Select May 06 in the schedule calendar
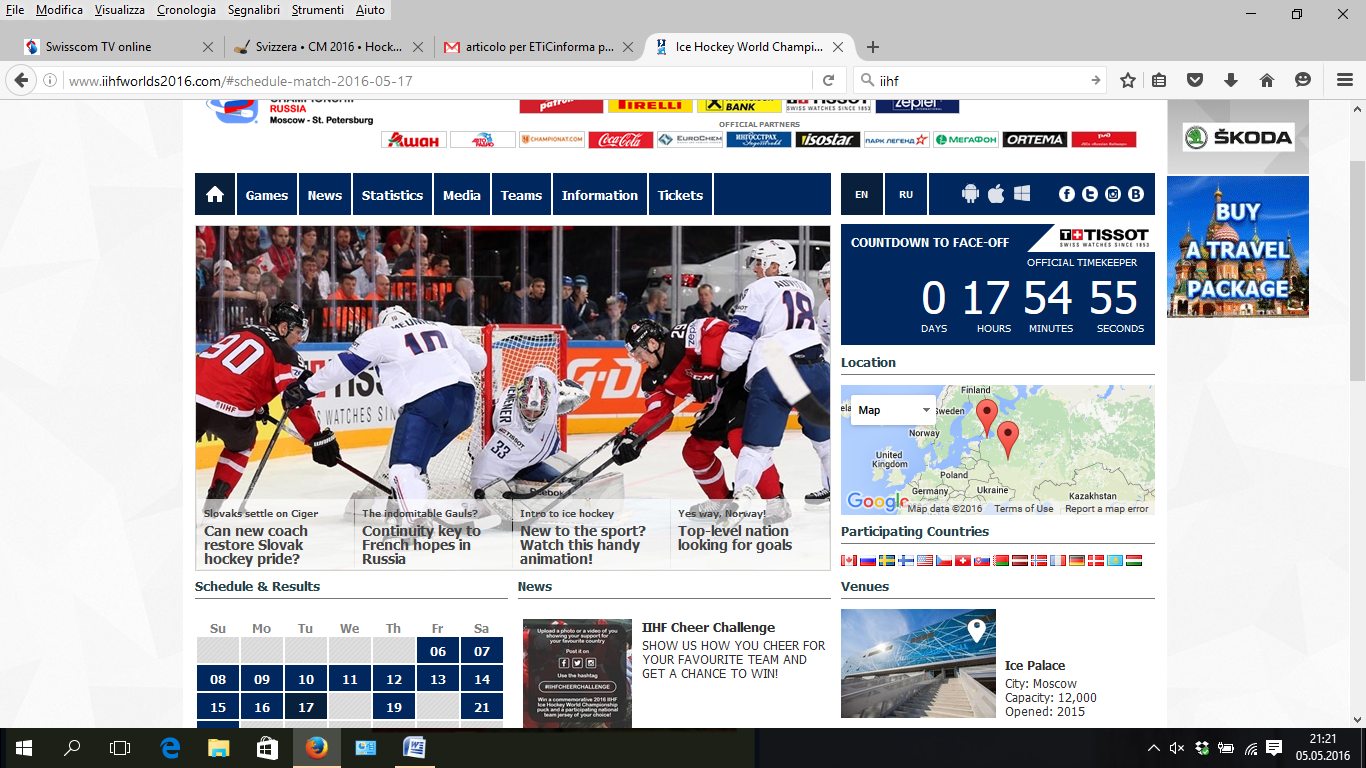 (438, 651)
